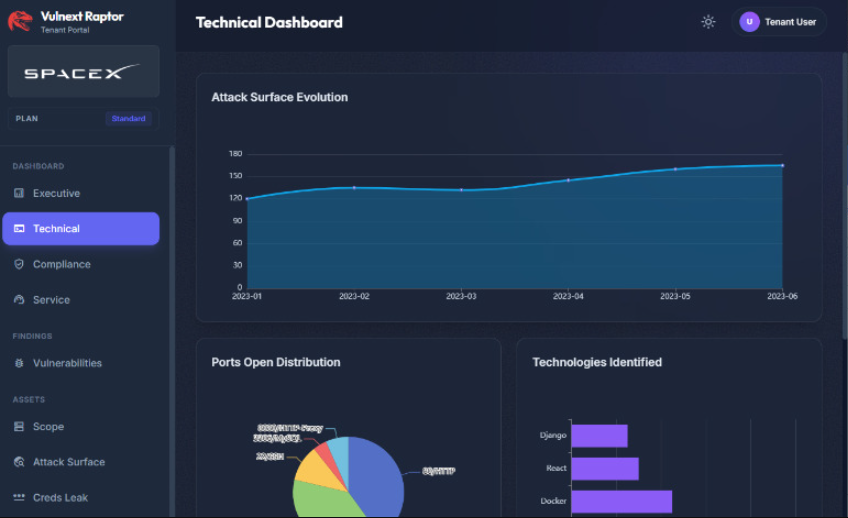Image resolution: width=848 pixels, height=518 pixels.
Task: Click the Tenant Portal subtitle text
Action: tap(65, 30)
